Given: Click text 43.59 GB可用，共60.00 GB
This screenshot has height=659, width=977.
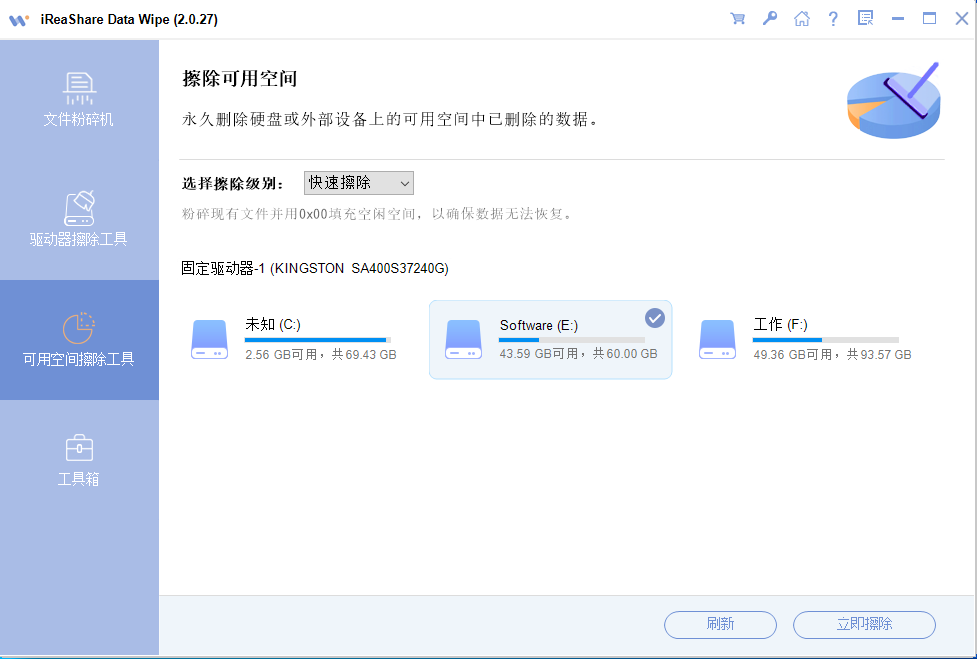Looking at the screenshot, I should coord(578,354).
